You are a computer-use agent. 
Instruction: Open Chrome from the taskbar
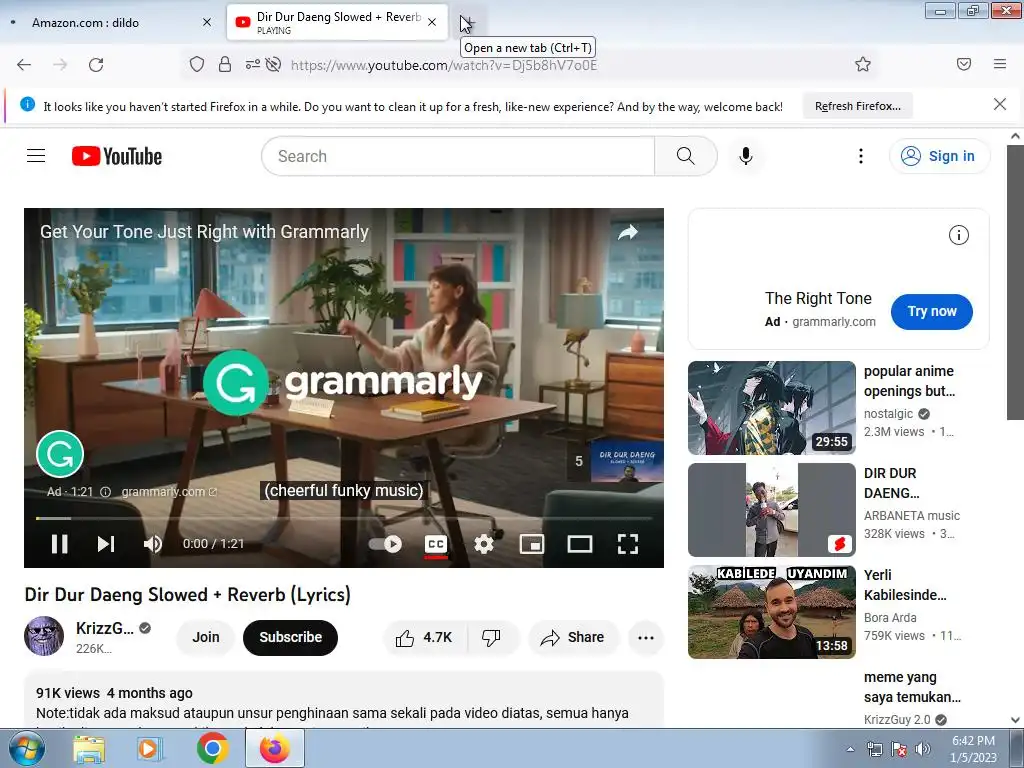tap(212, 748)
